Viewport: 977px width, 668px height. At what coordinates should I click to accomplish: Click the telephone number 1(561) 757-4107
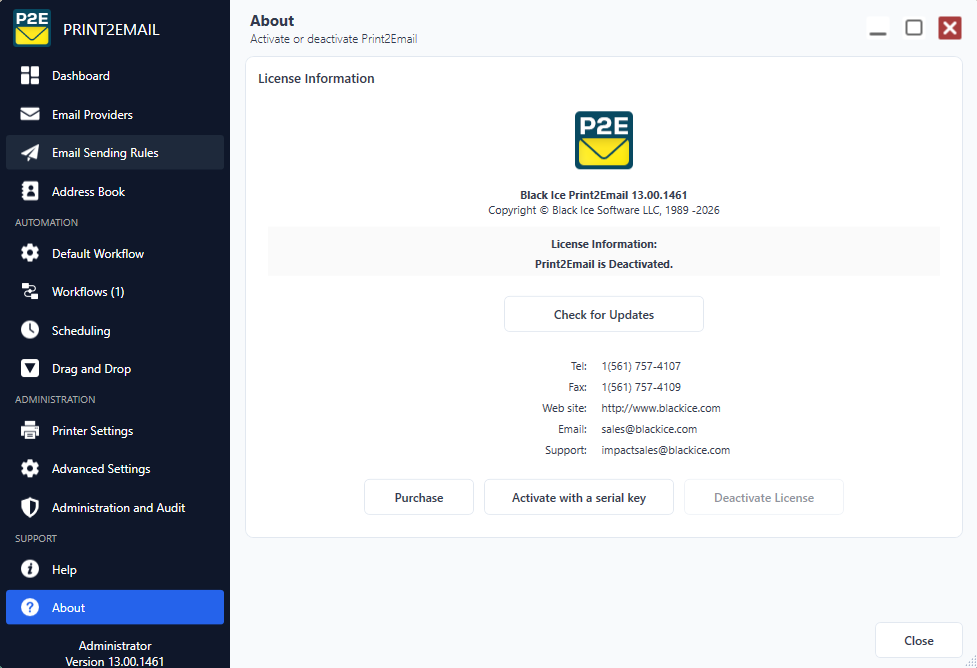click(x=641, y=366)
